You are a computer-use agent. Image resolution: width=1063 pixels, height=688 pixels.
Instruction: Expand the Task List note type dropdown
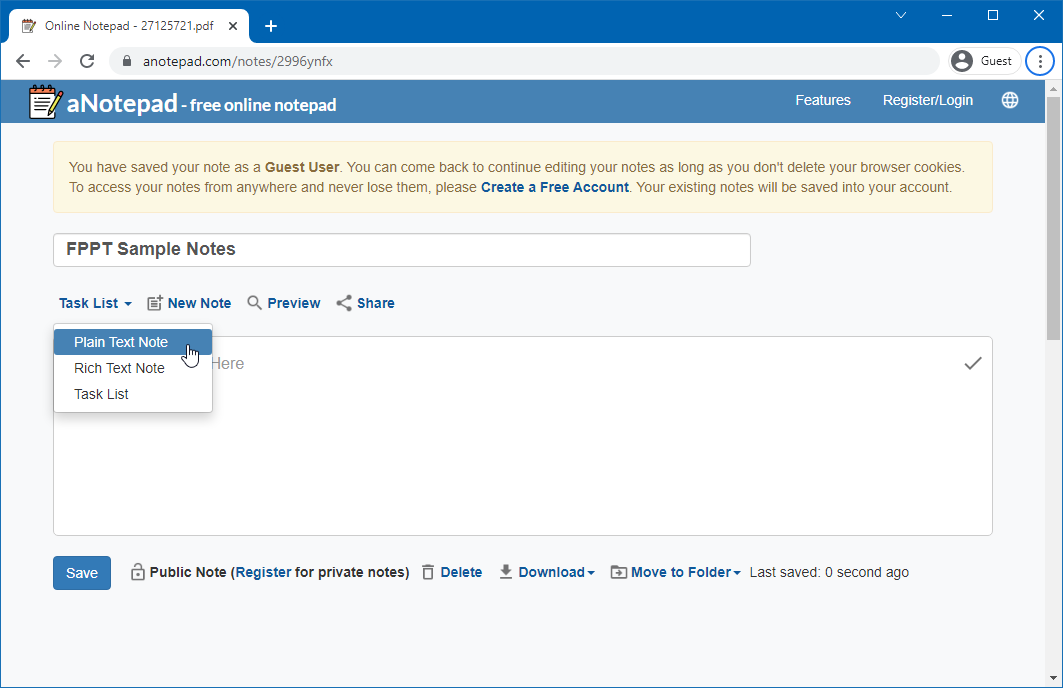pyautogui.click(x=95, y=303)
